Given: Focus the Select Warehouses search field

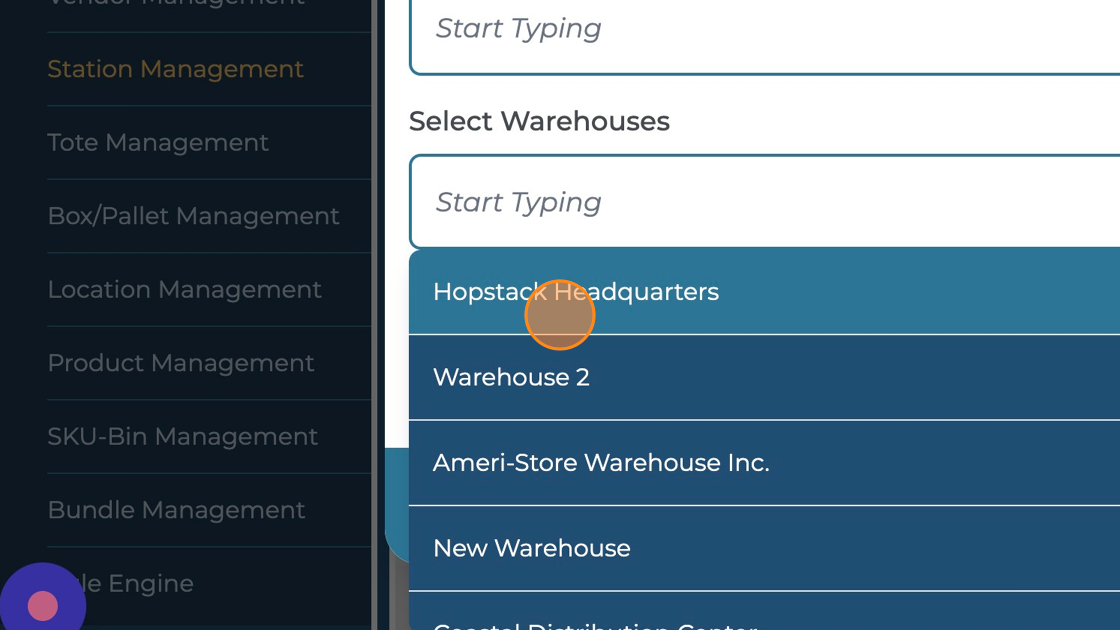Looking at the screenshot, I should pos(760,202).
